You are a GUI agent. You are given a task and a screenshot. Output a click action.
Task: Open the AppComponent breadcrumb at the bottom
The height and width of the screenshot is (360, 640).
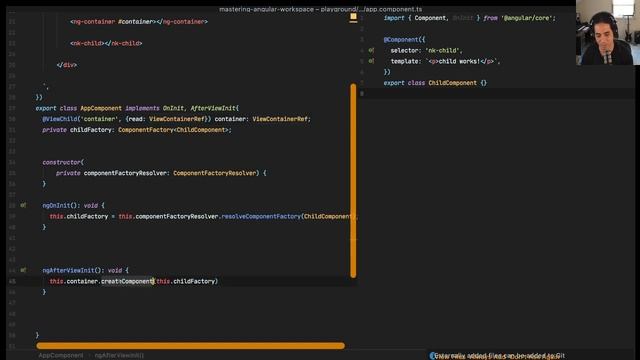point(61,356)
